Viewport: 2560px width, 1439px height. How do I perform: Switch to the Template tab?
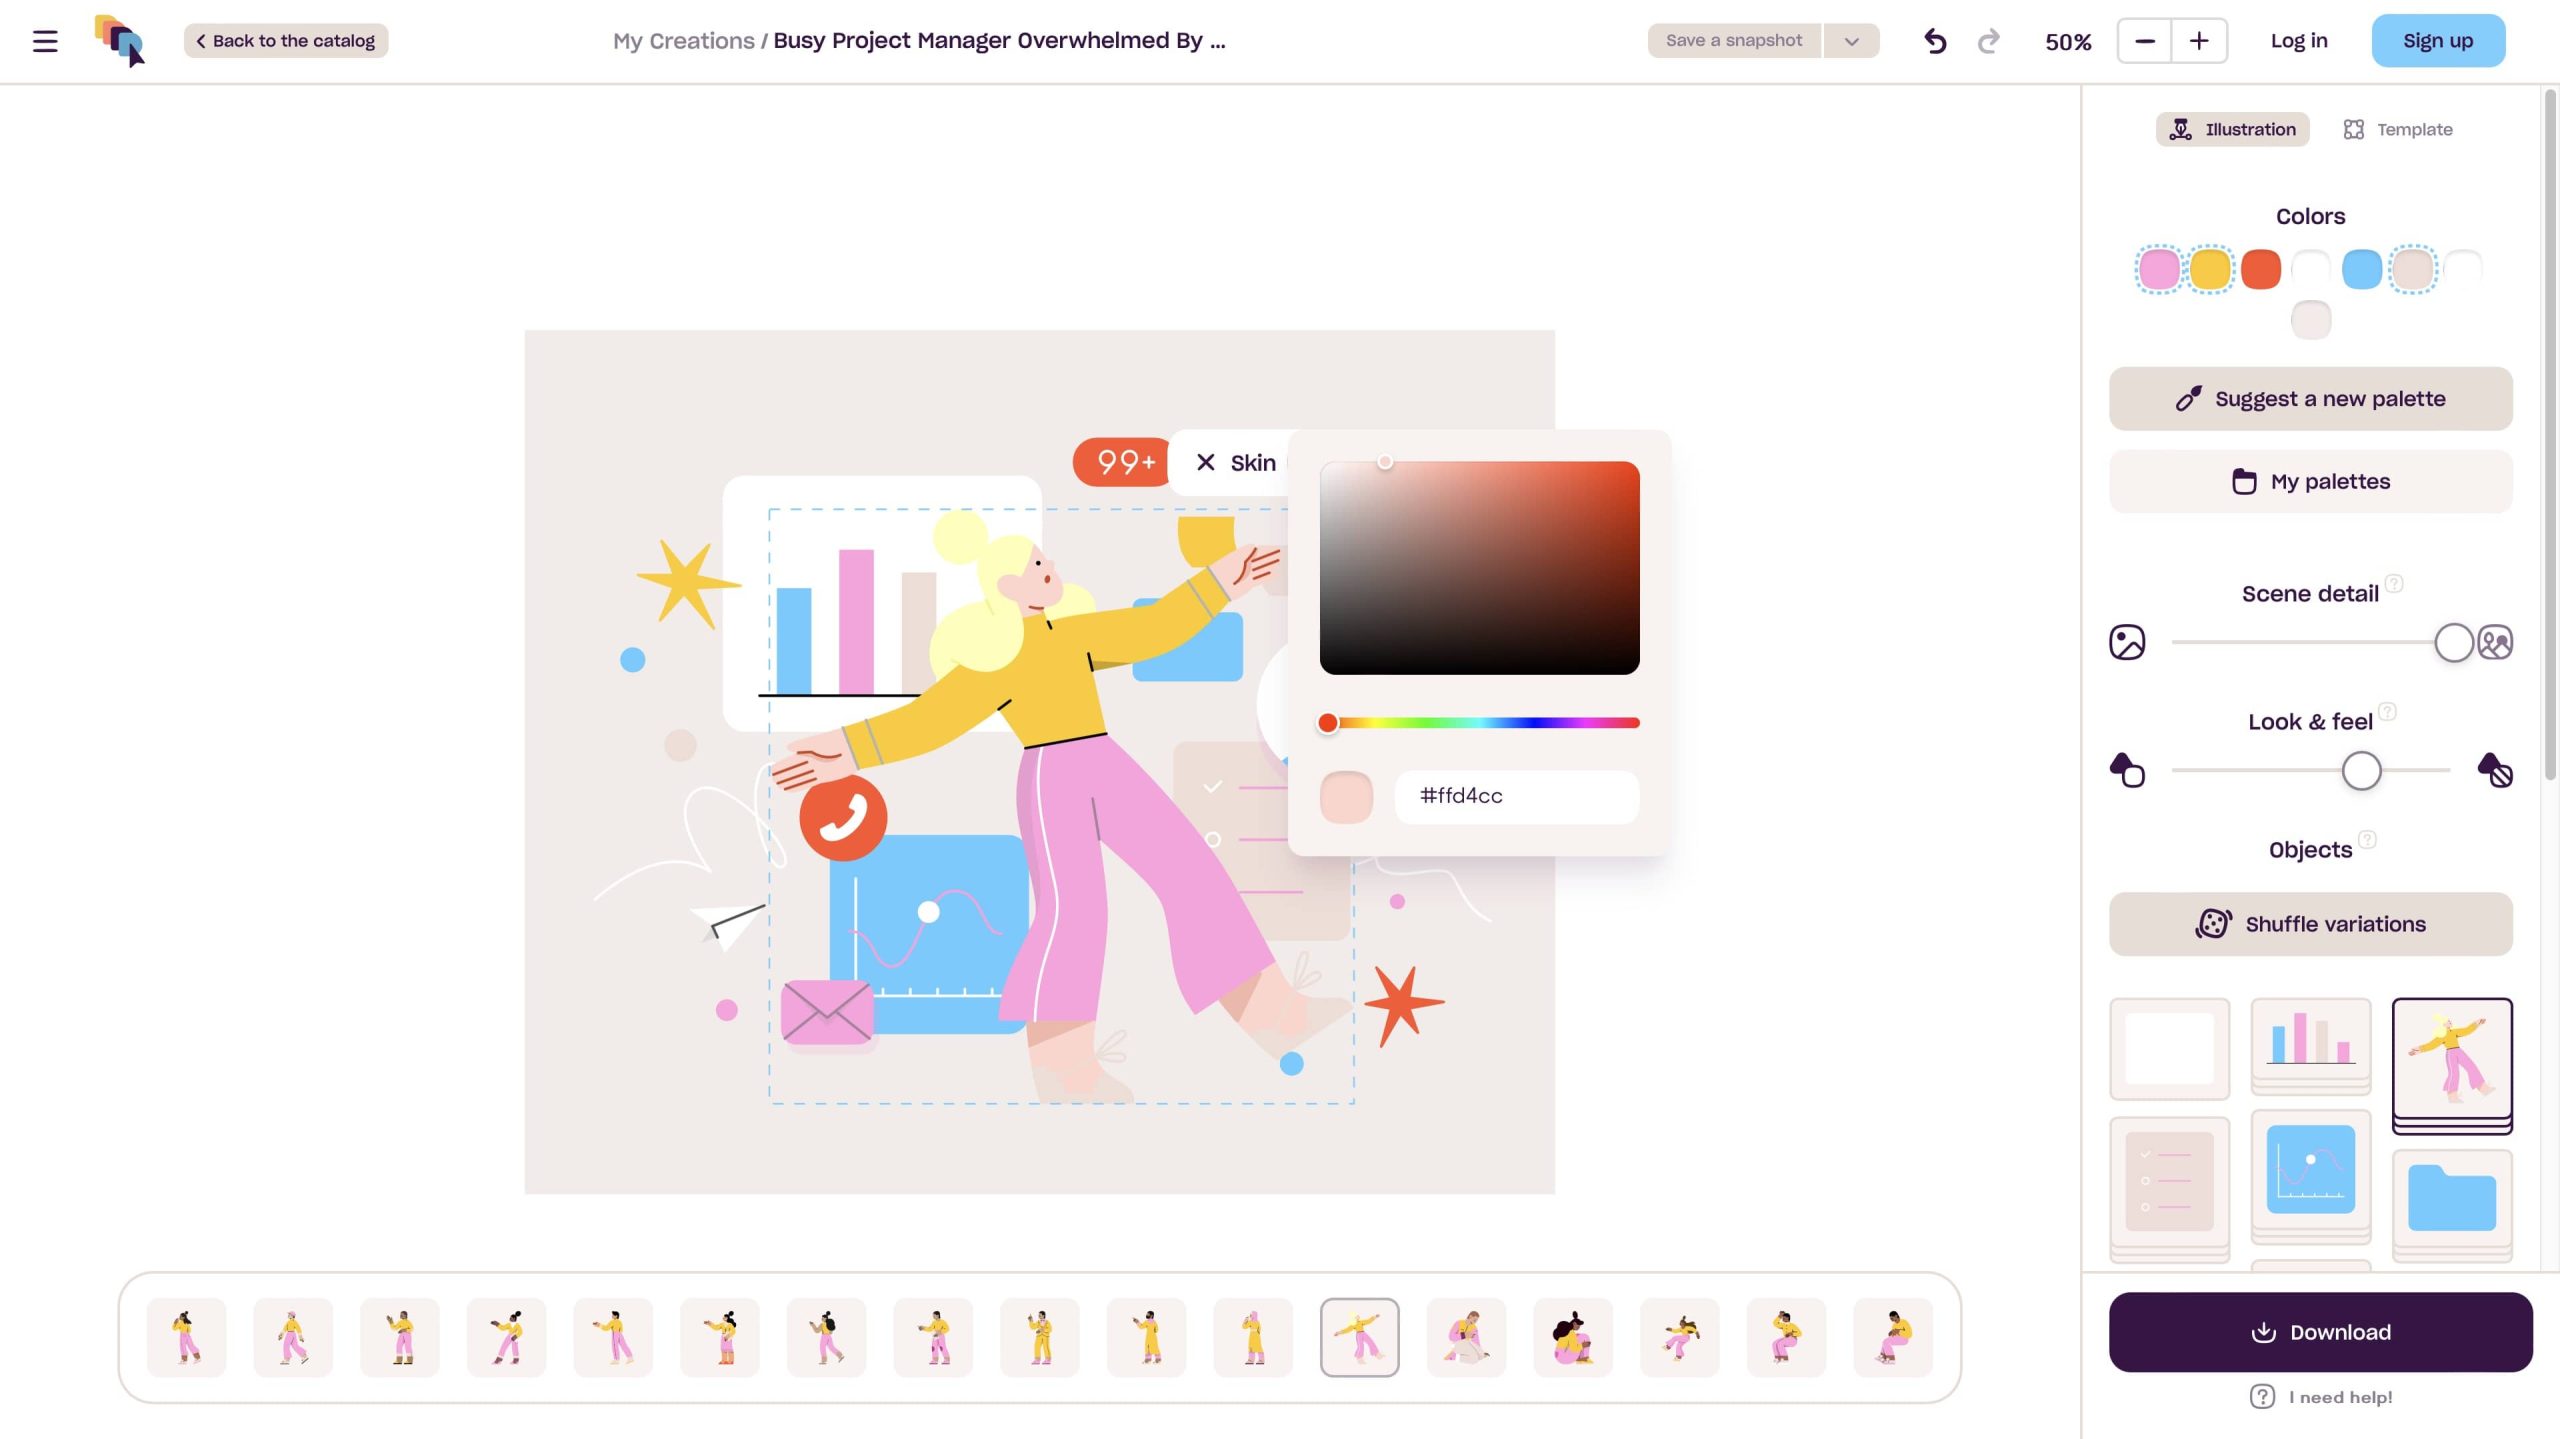pyautogui.click(x=2397, y=129)
